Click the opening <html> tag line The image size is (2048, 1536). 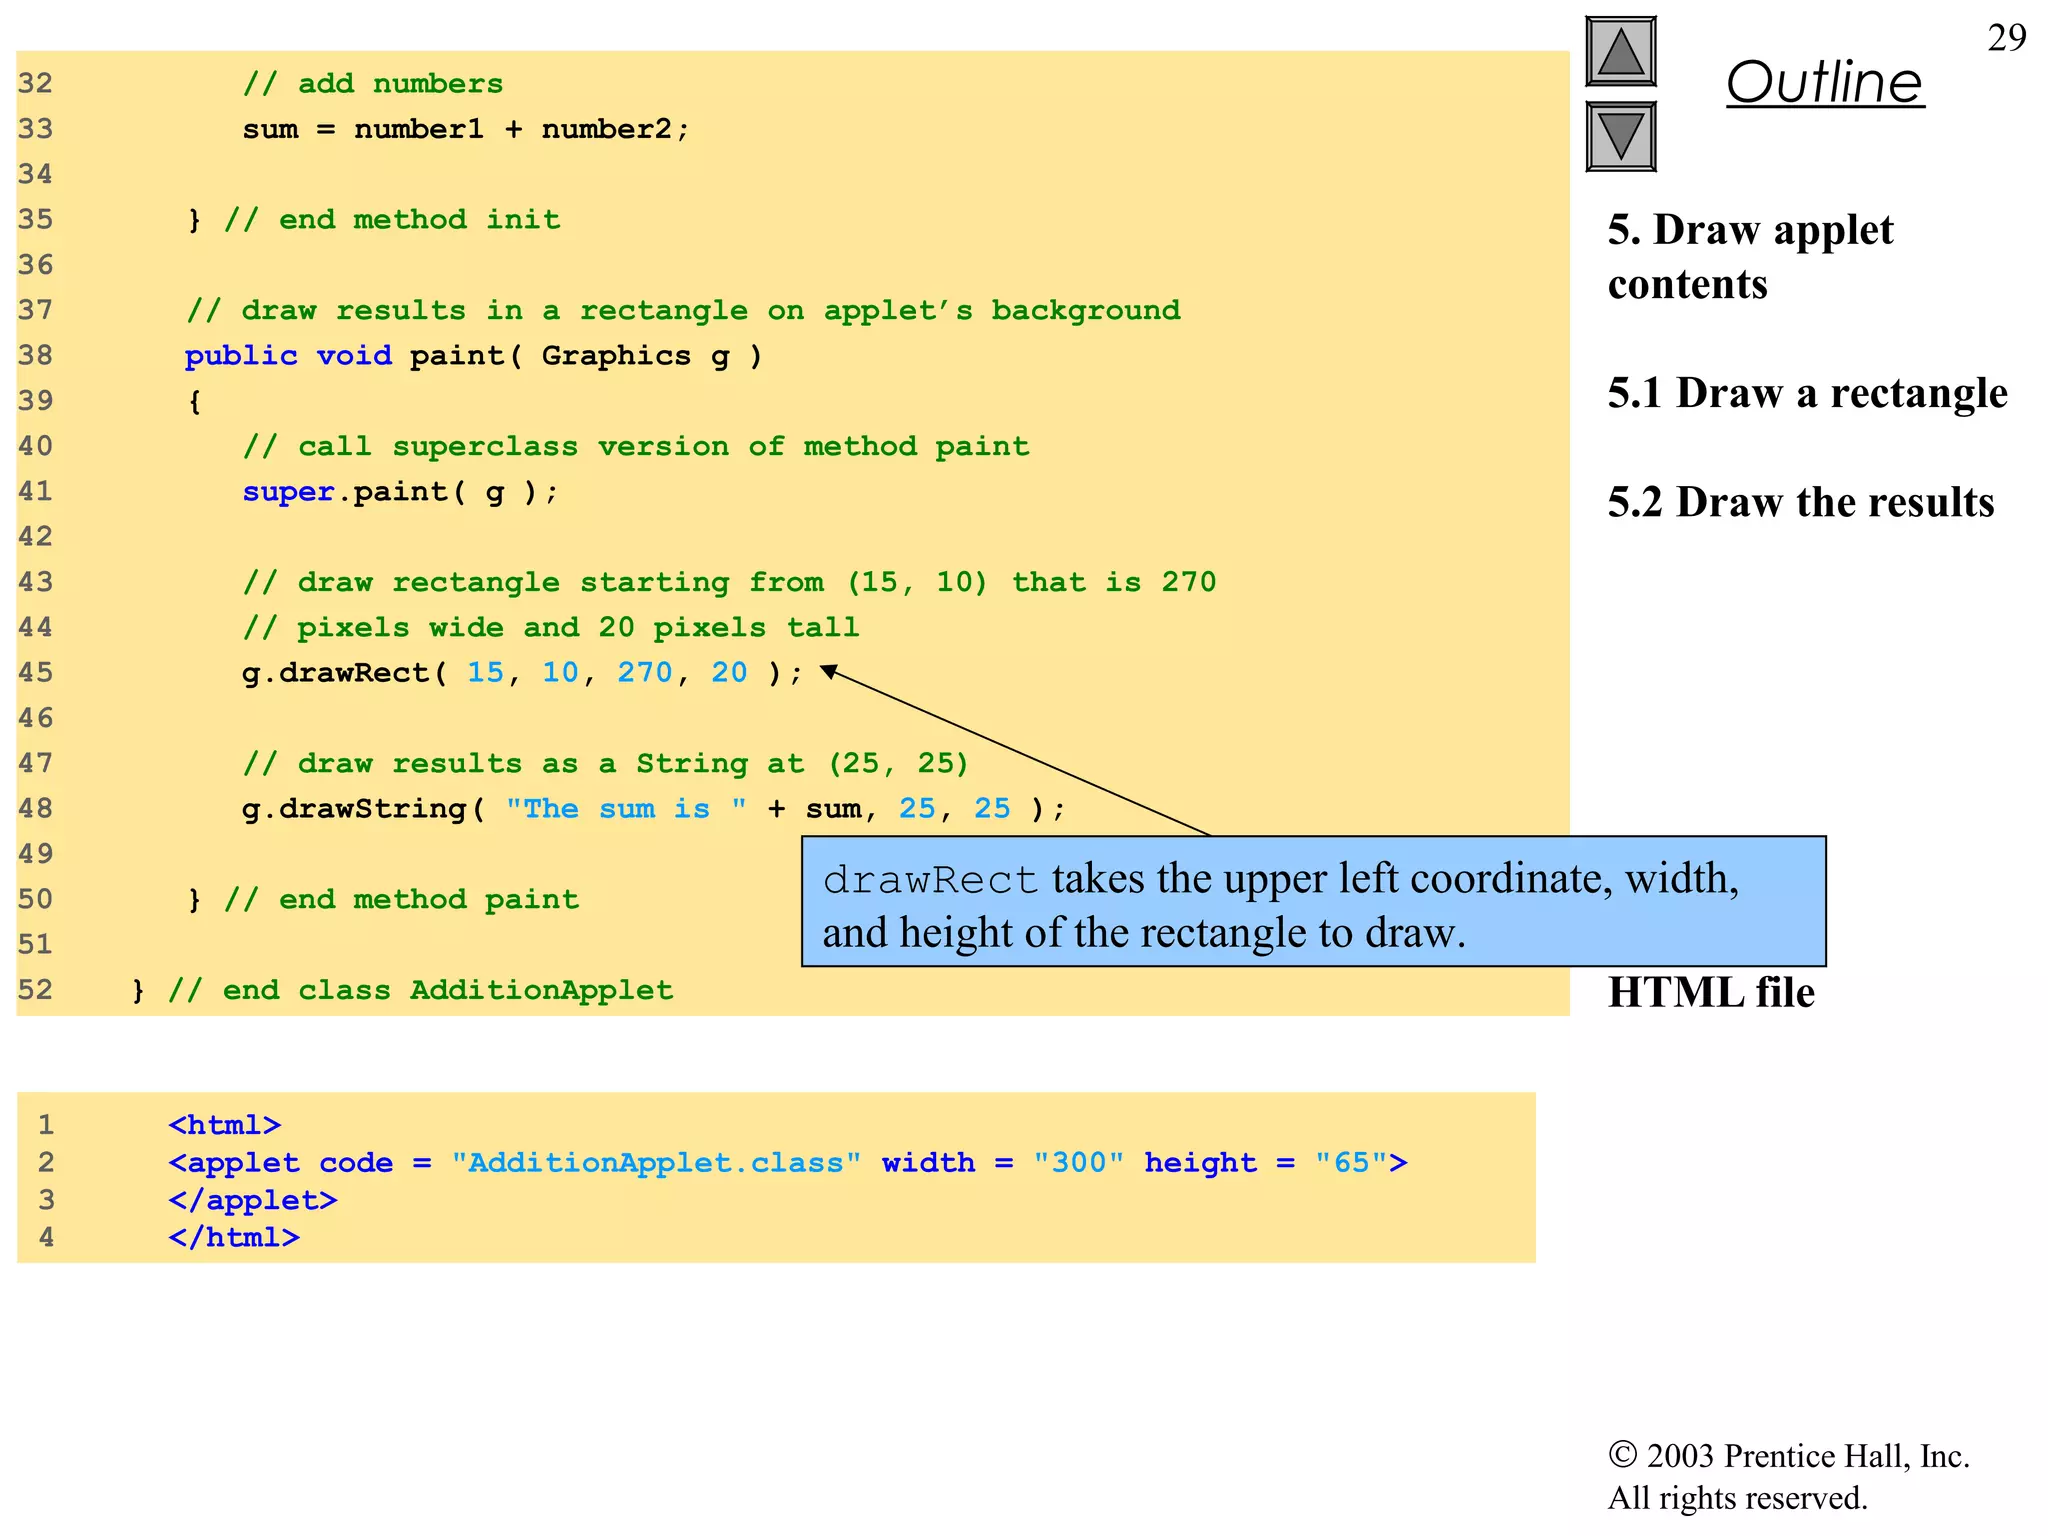225,1126
